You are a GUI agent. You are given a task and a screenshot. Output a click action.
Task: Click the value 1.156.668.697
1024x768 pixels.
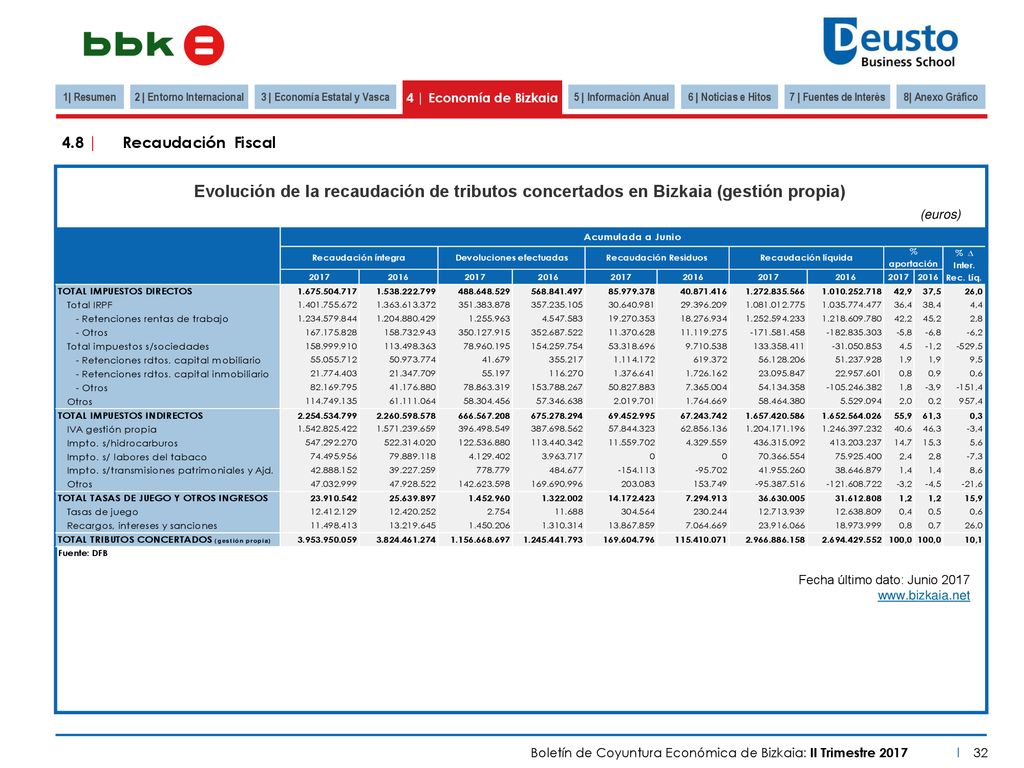pyautogui.click(x=480, y=539)
